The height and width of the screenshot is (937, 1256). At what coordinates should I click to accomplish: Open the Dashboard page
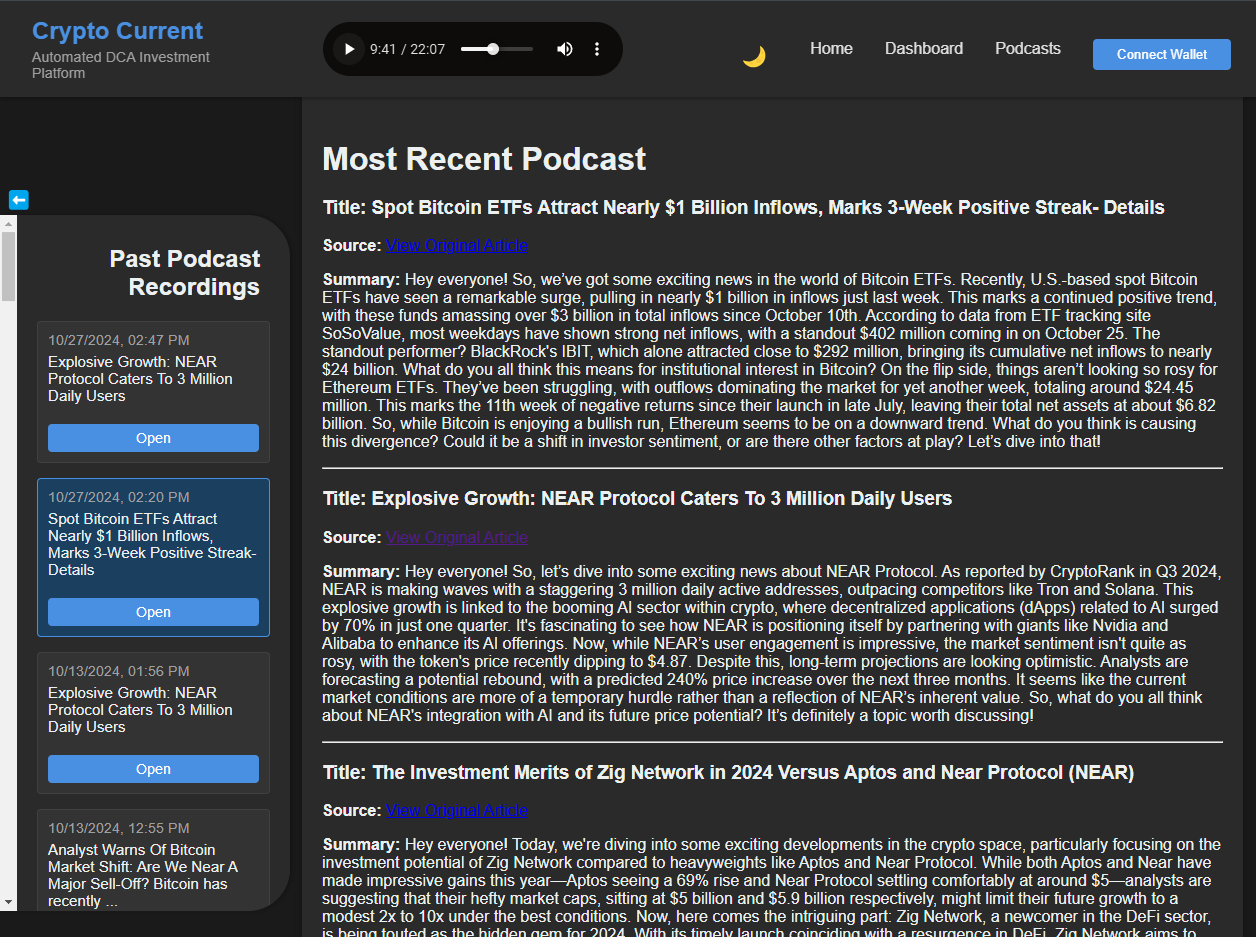tap(924, 48)
